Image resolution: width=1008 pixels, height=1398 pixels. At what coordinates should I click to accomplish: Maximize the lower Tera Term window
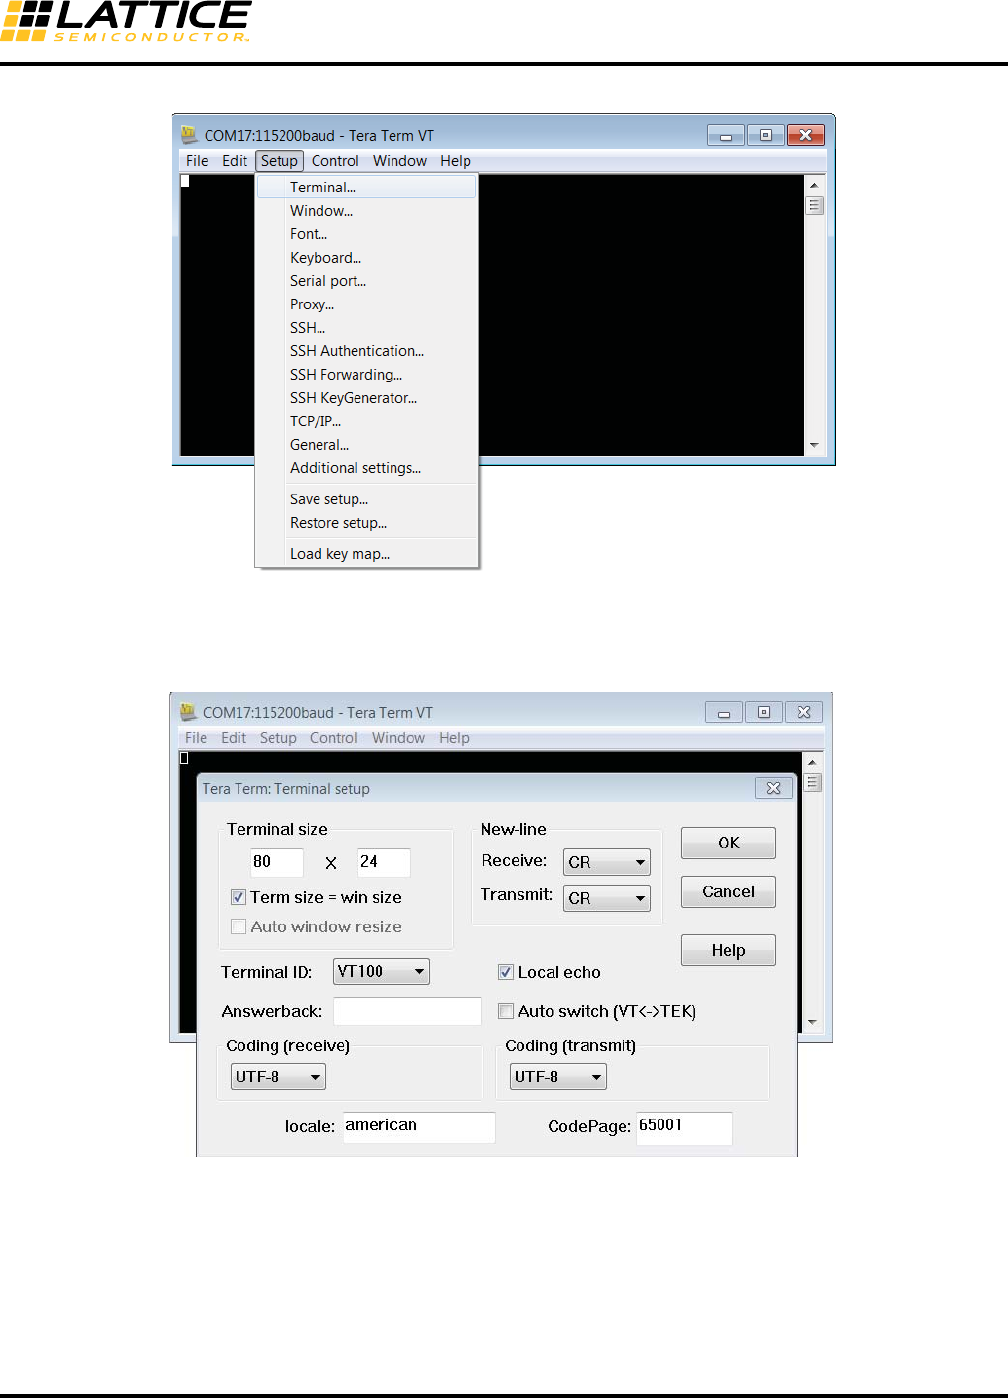764,712
